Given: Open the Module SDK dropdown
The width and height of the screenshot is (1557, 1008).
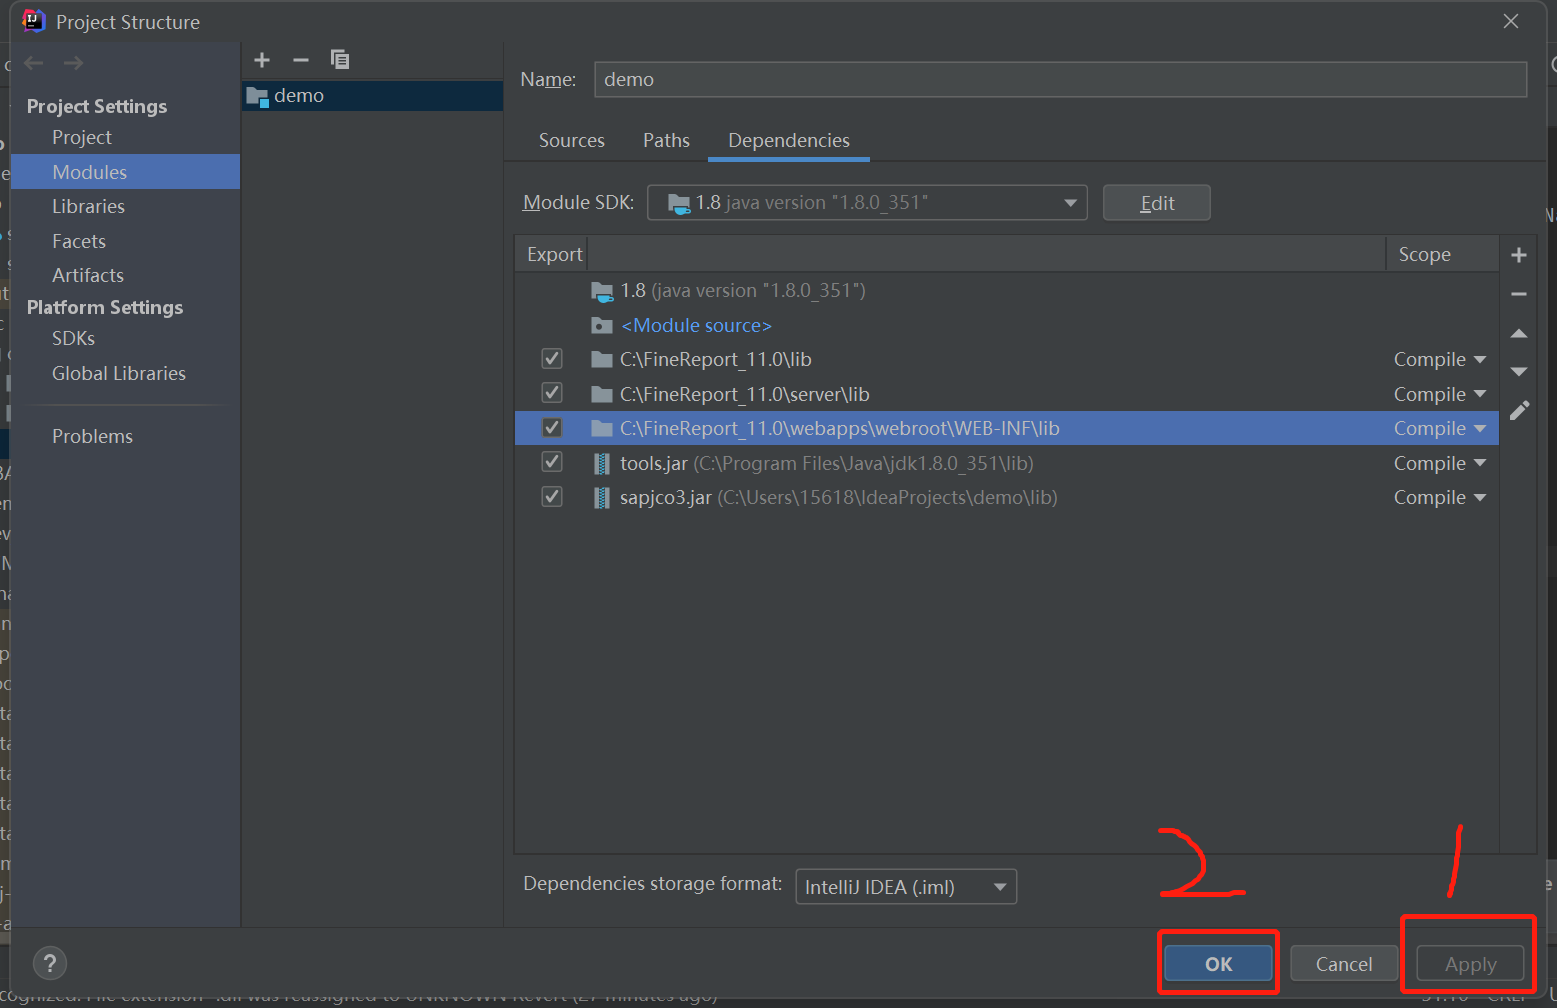Looking at the screenshot, I should [867, 203].
